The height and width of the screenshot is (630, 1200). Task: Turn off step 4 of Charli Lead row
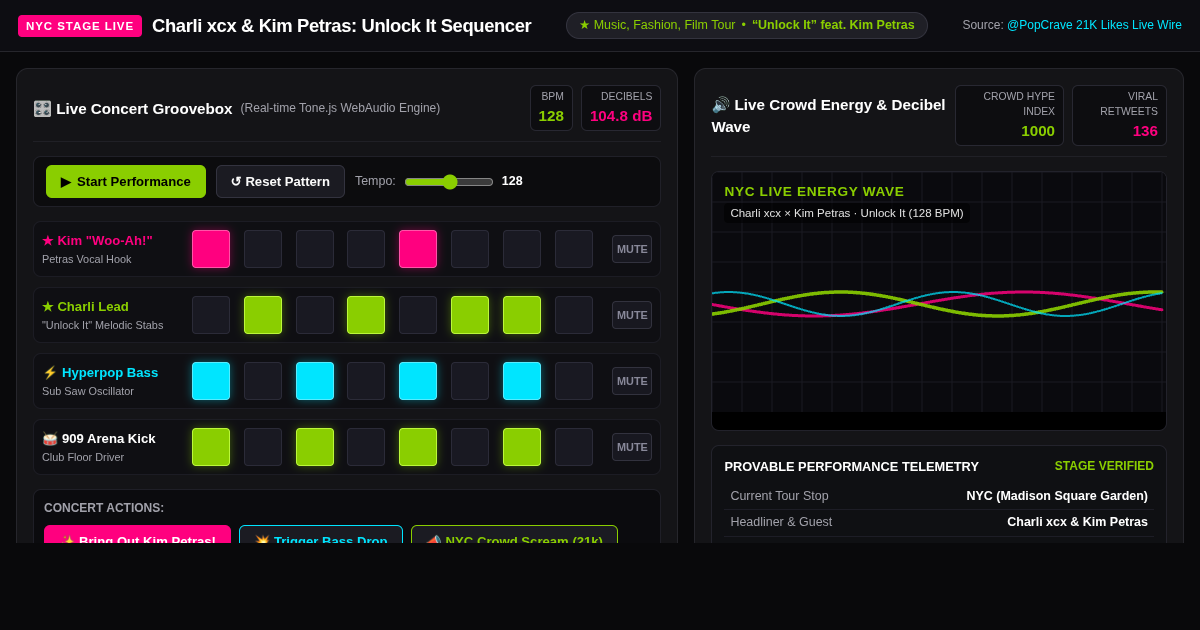click(x=366, y=315)
